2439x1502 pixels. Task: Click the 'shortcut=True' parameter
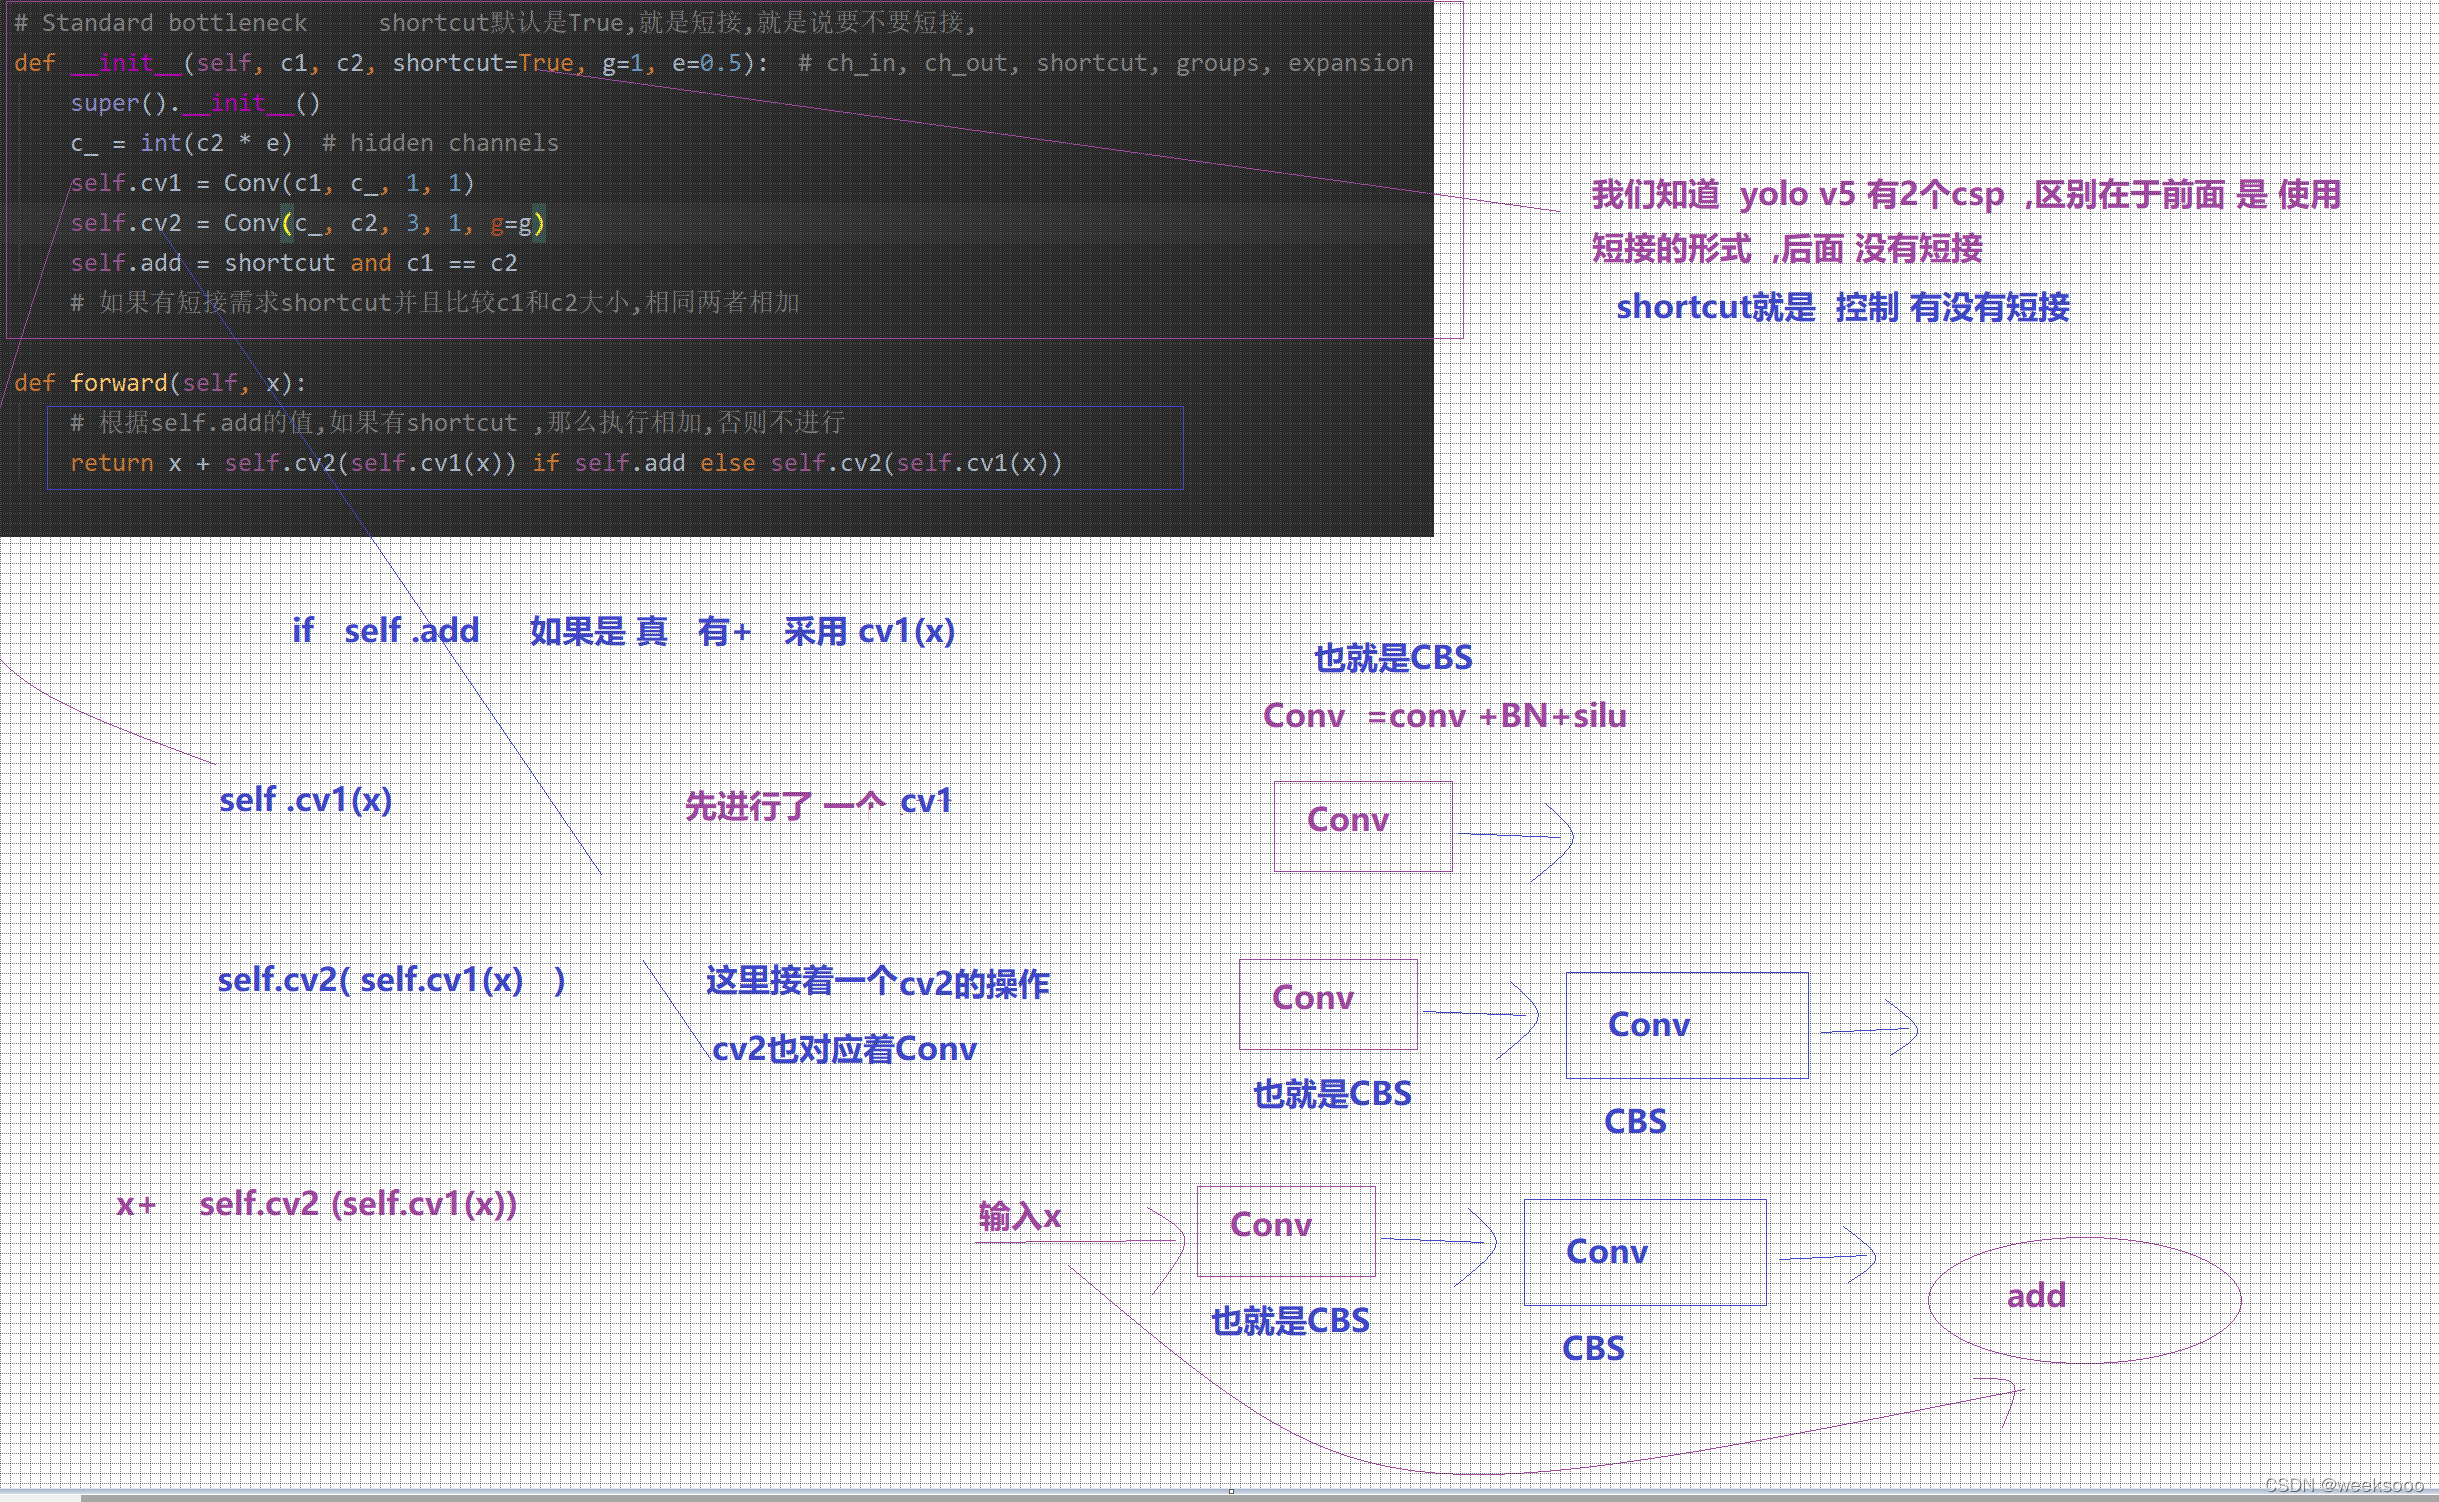pyautogui.click(x=483, y=63)
